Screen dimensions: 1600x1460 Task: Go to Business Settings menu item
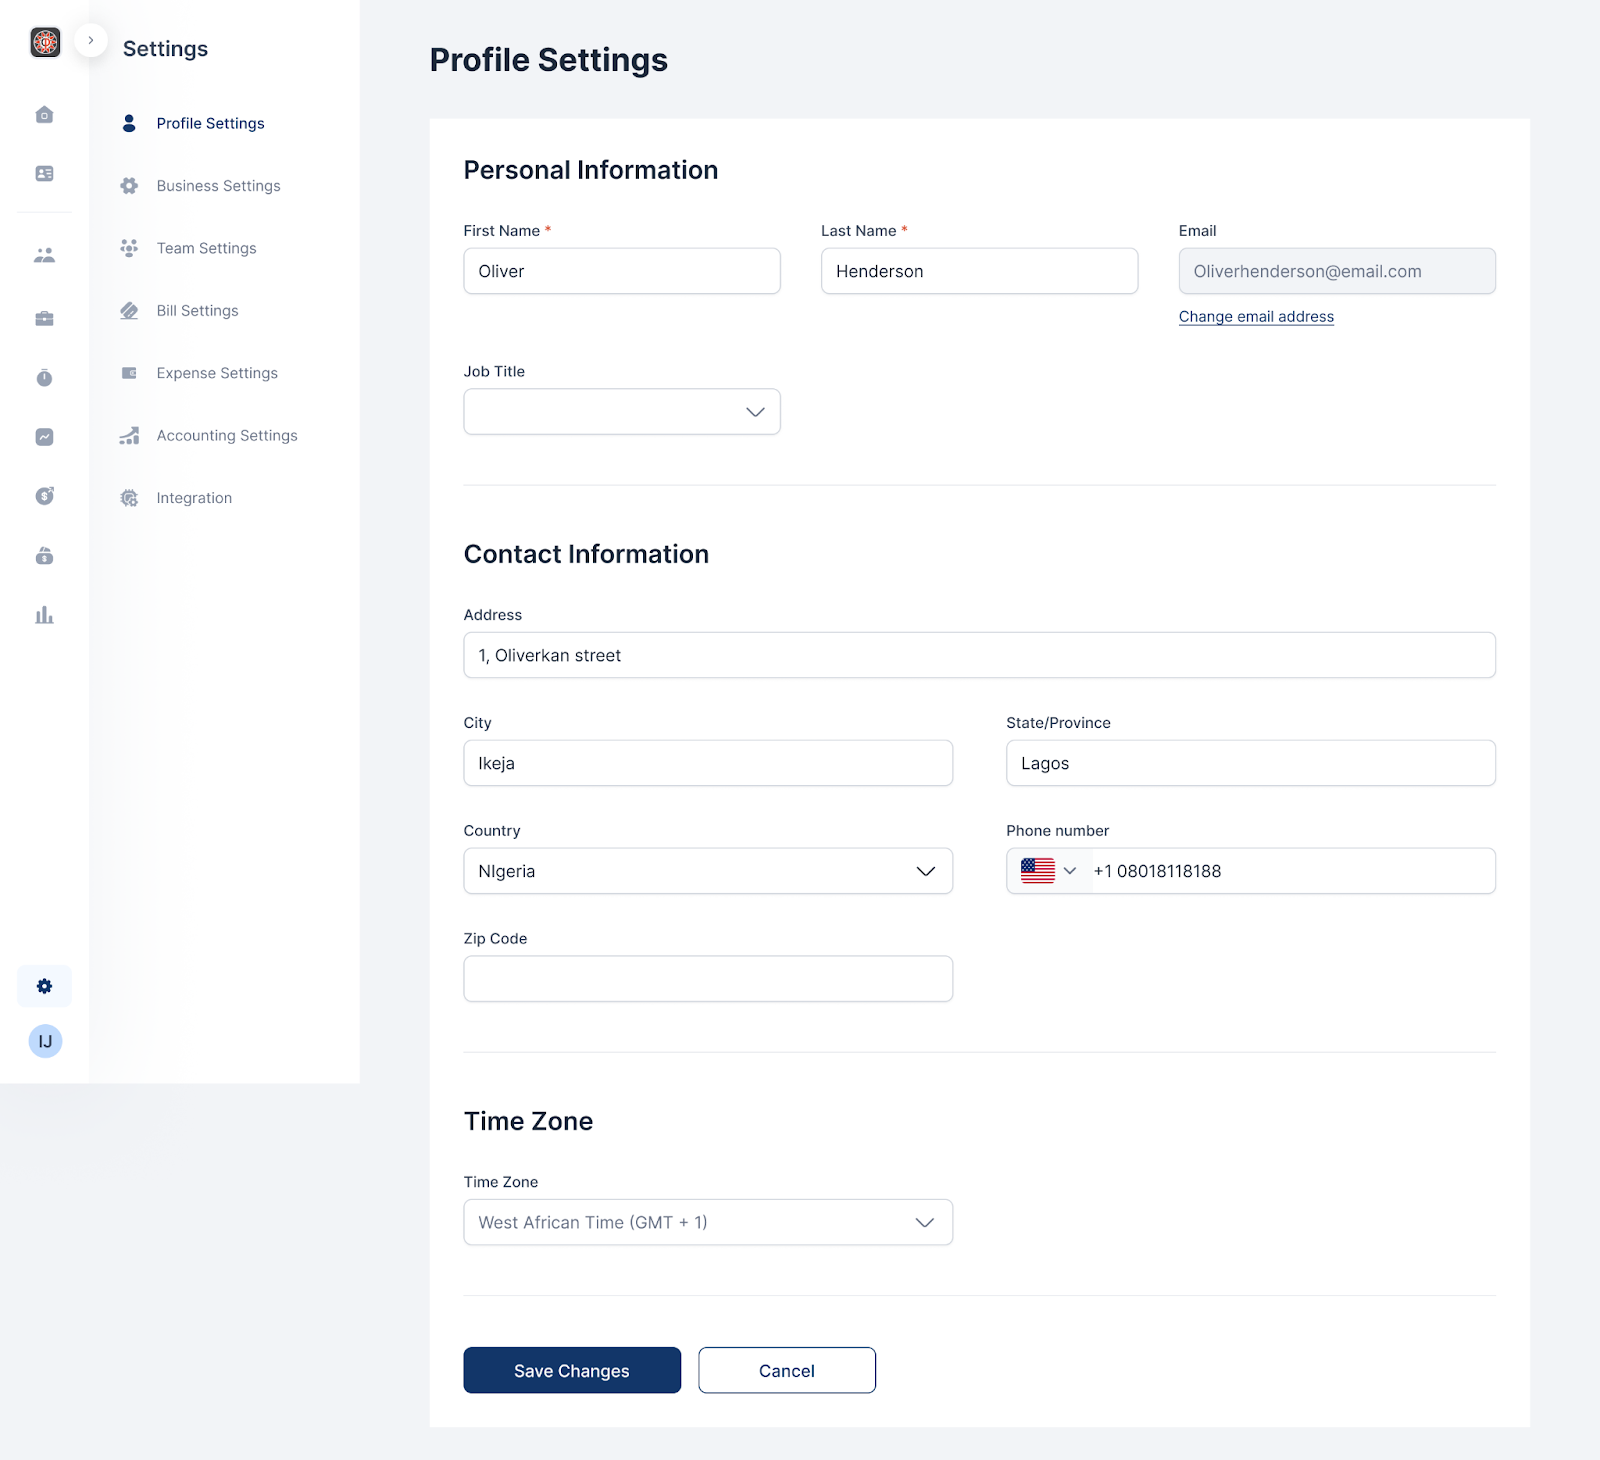tap(218, 186)
